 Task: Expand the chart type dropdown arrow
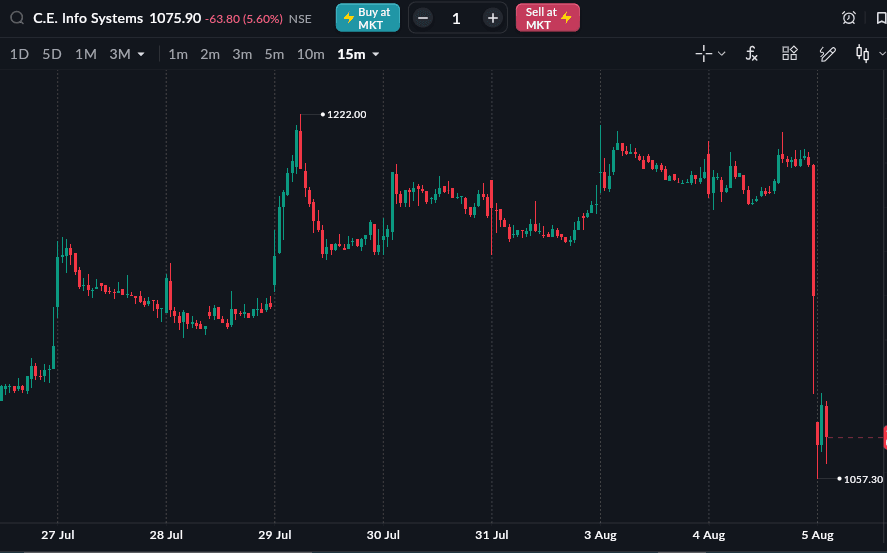[x=882, y=54]
